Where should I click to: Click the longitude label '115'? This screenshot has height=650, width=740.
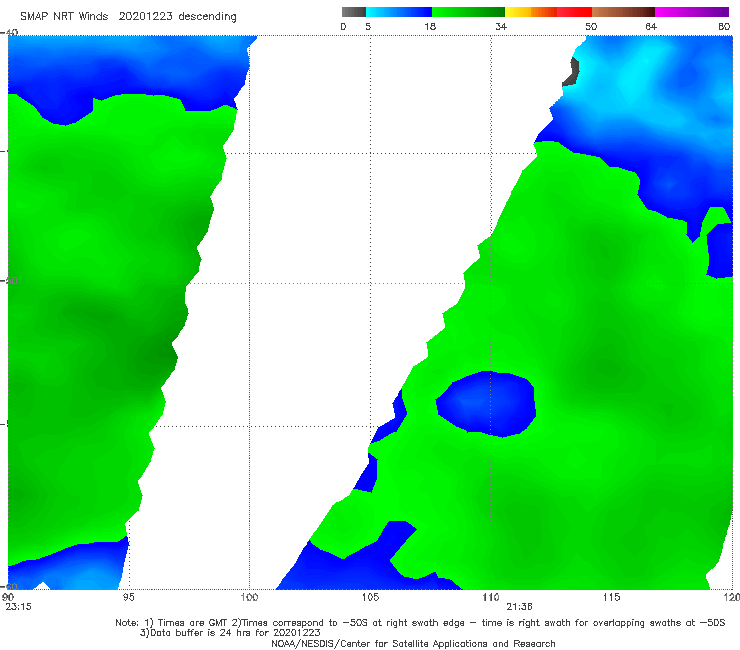(x=612, y=597)
